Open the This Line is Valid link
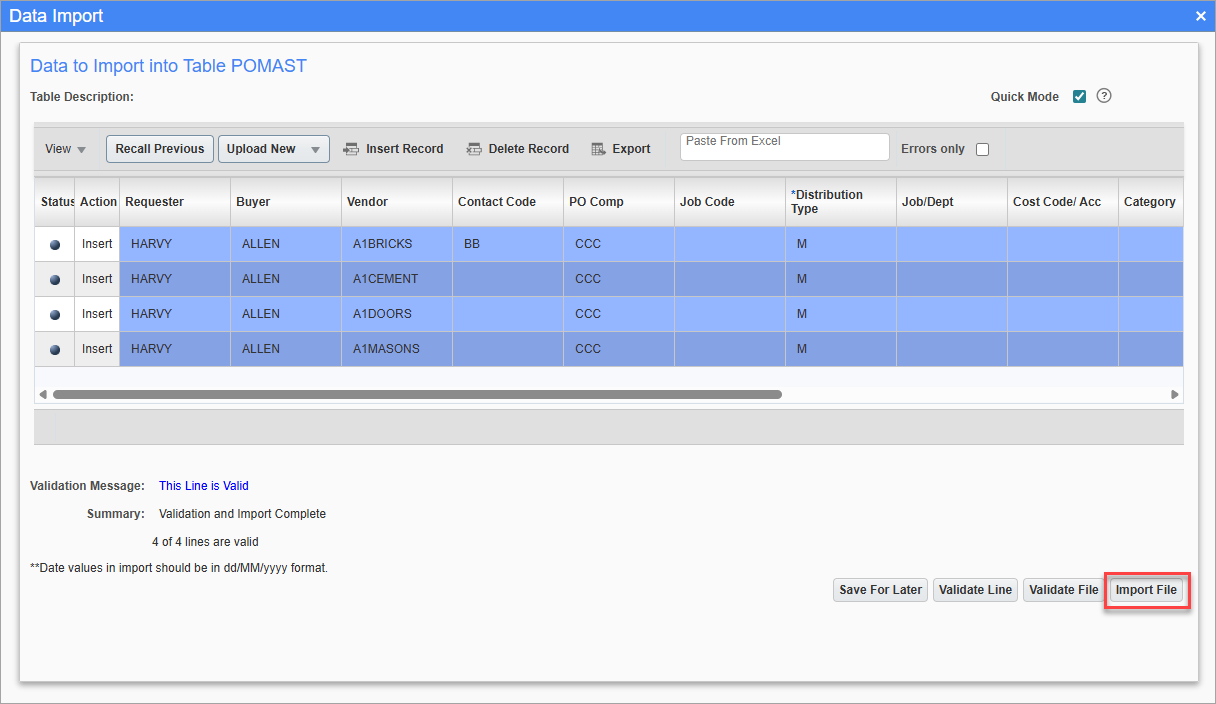The image size is (1216, 704). coord(203,485)
